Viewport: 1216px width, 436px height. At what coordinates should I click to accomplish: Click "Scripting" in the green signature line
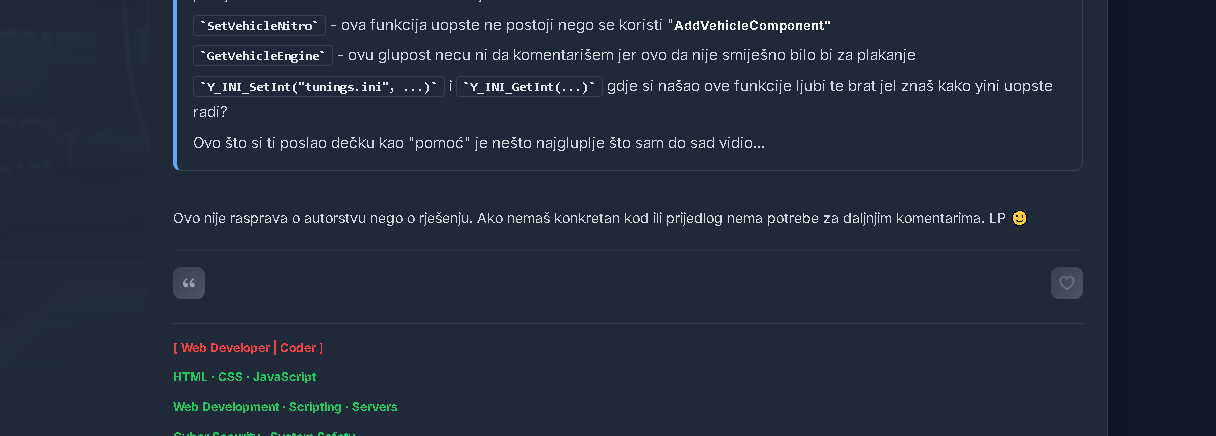point(315,407)
